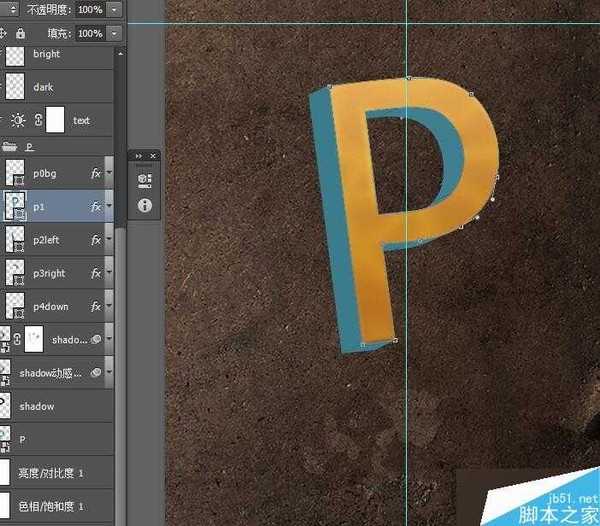The image size is (600, 526).
Task: Click the lock-all icon beside fill
Action: [21, 33]
